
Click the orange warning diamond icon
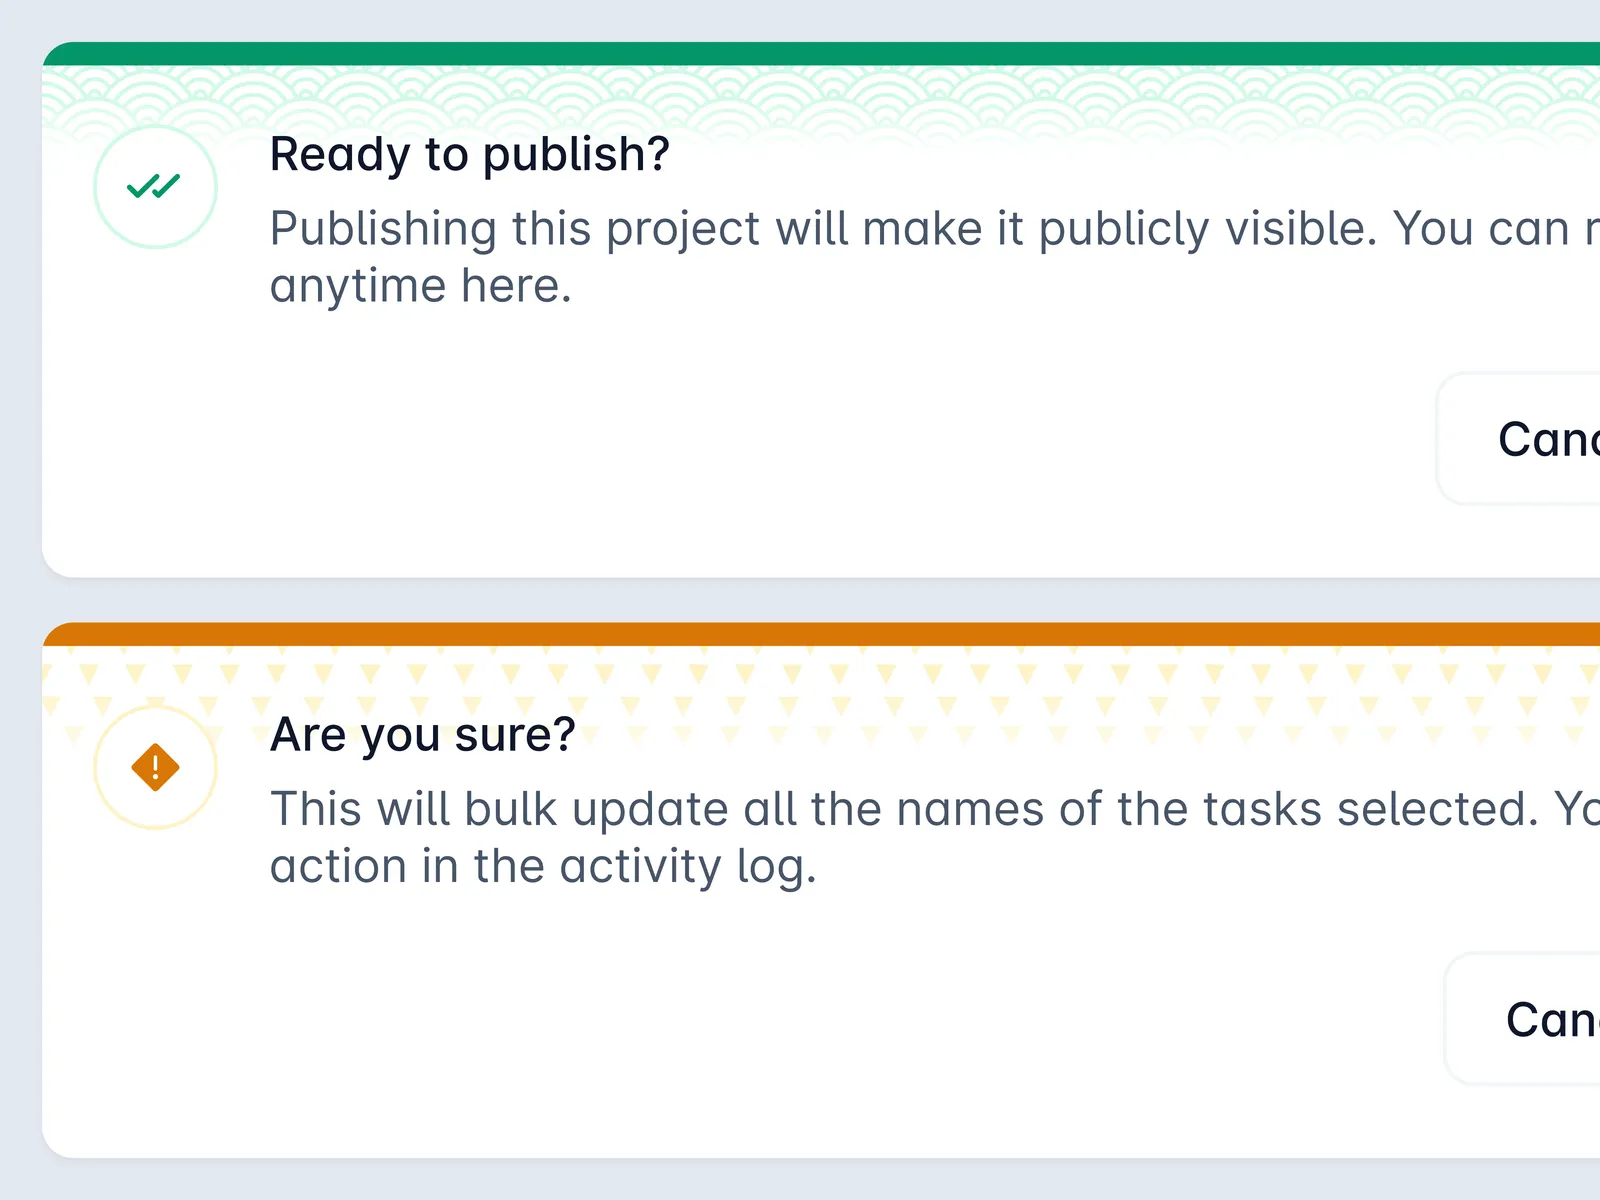[155, 768]
